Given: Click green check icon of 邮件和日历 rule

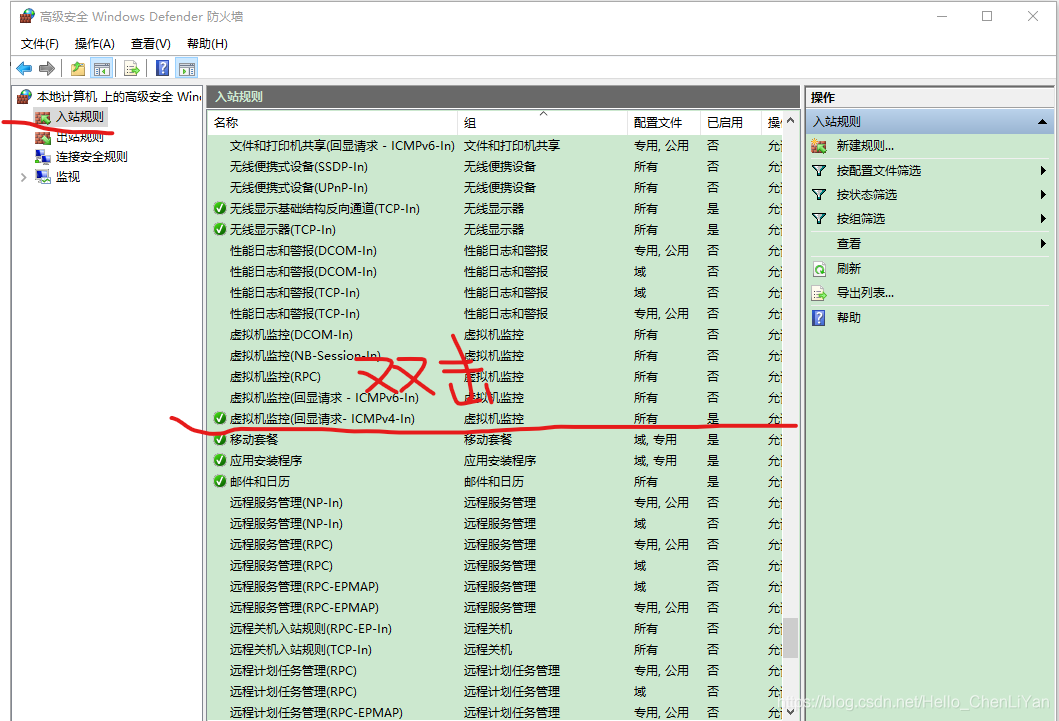Looking at the screenshot, I should tap(219, 481).
